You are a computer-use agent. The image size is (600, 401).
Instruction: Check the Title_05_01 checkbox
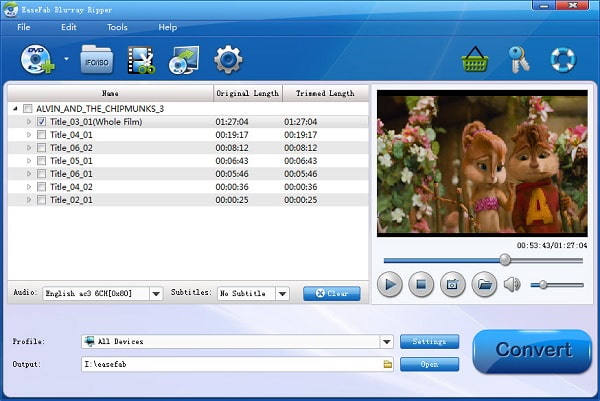click(41, 161)
